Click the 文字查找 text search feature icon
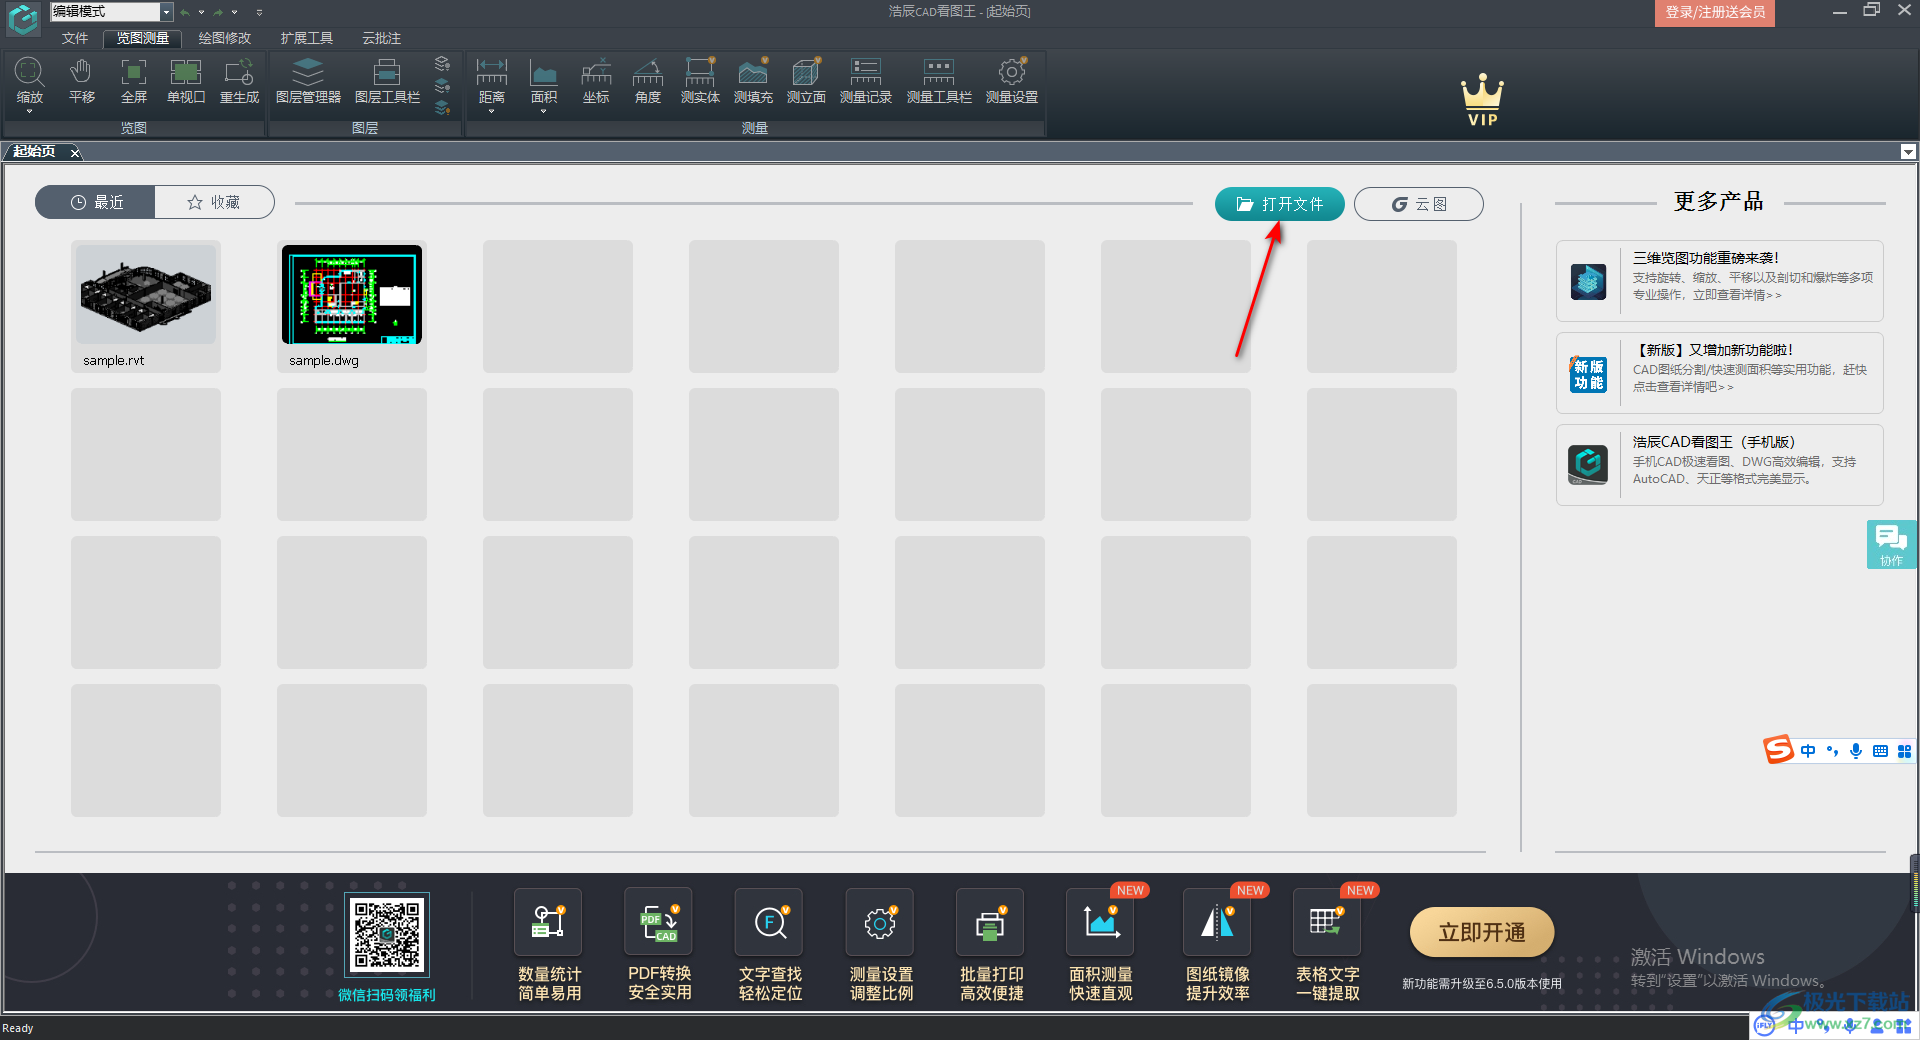Image resolution: width=1920 pixels, height=1040 pixels. click(x=769, y=922)
